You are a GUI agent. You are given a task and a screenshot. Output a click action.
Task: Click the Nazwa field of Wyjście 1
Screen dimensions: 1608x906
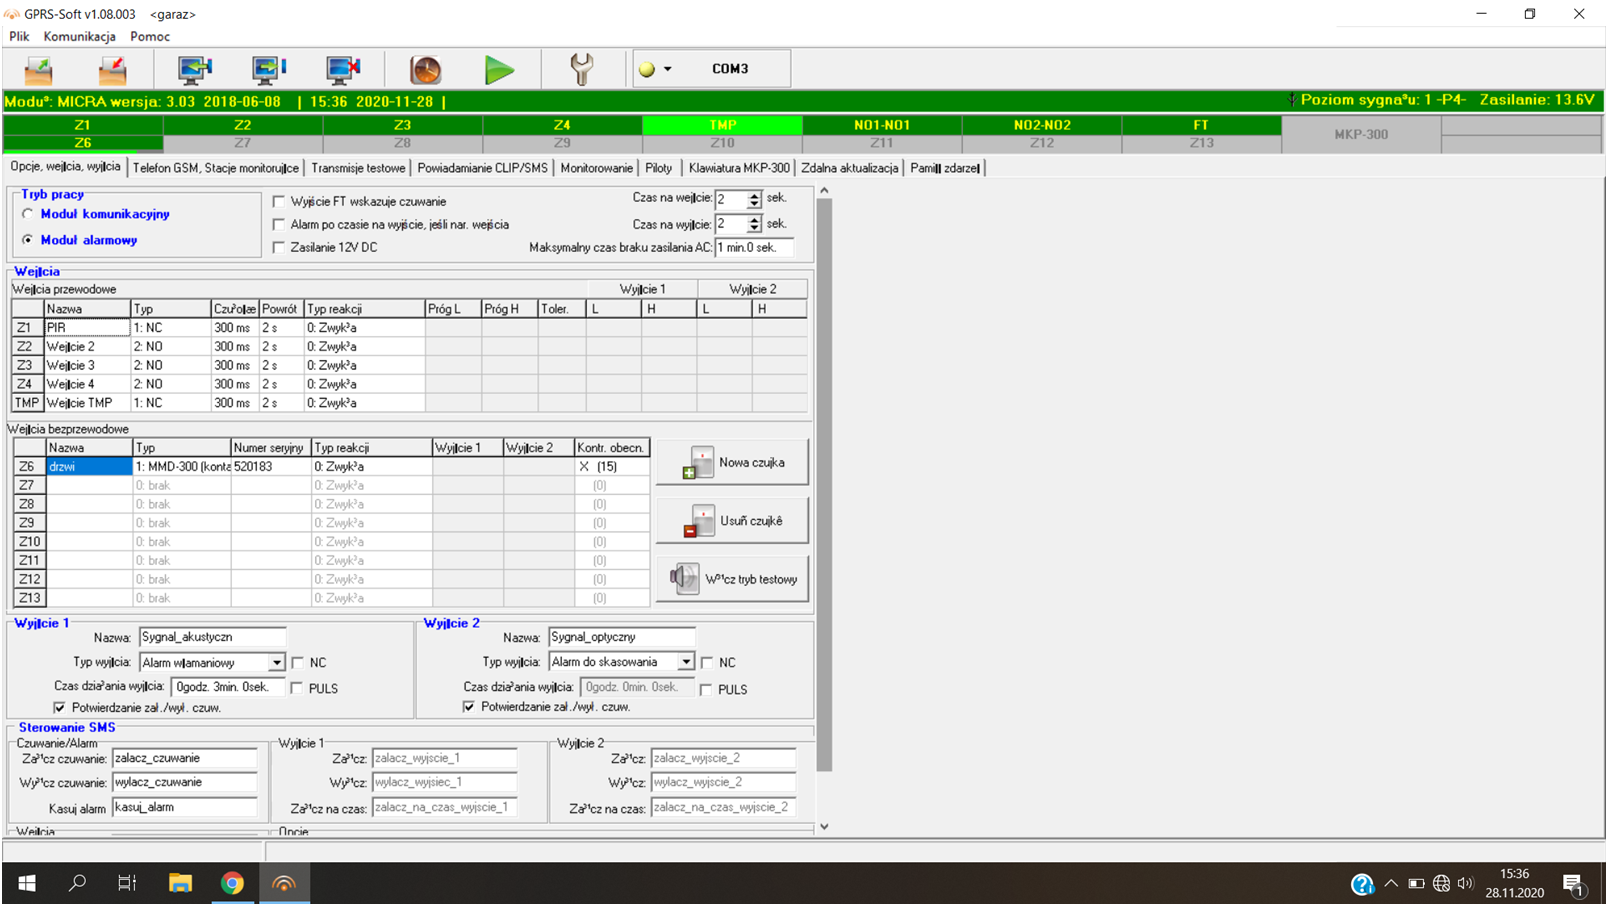[x=212, y=637]
